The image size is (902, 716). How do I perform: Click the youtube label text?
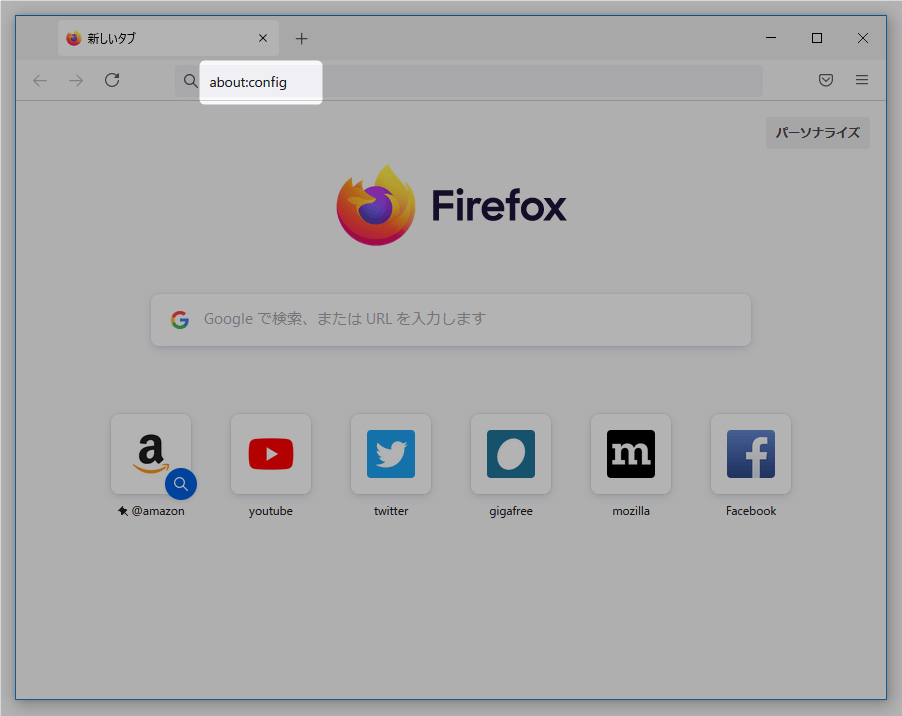click(x=271, y=511)
